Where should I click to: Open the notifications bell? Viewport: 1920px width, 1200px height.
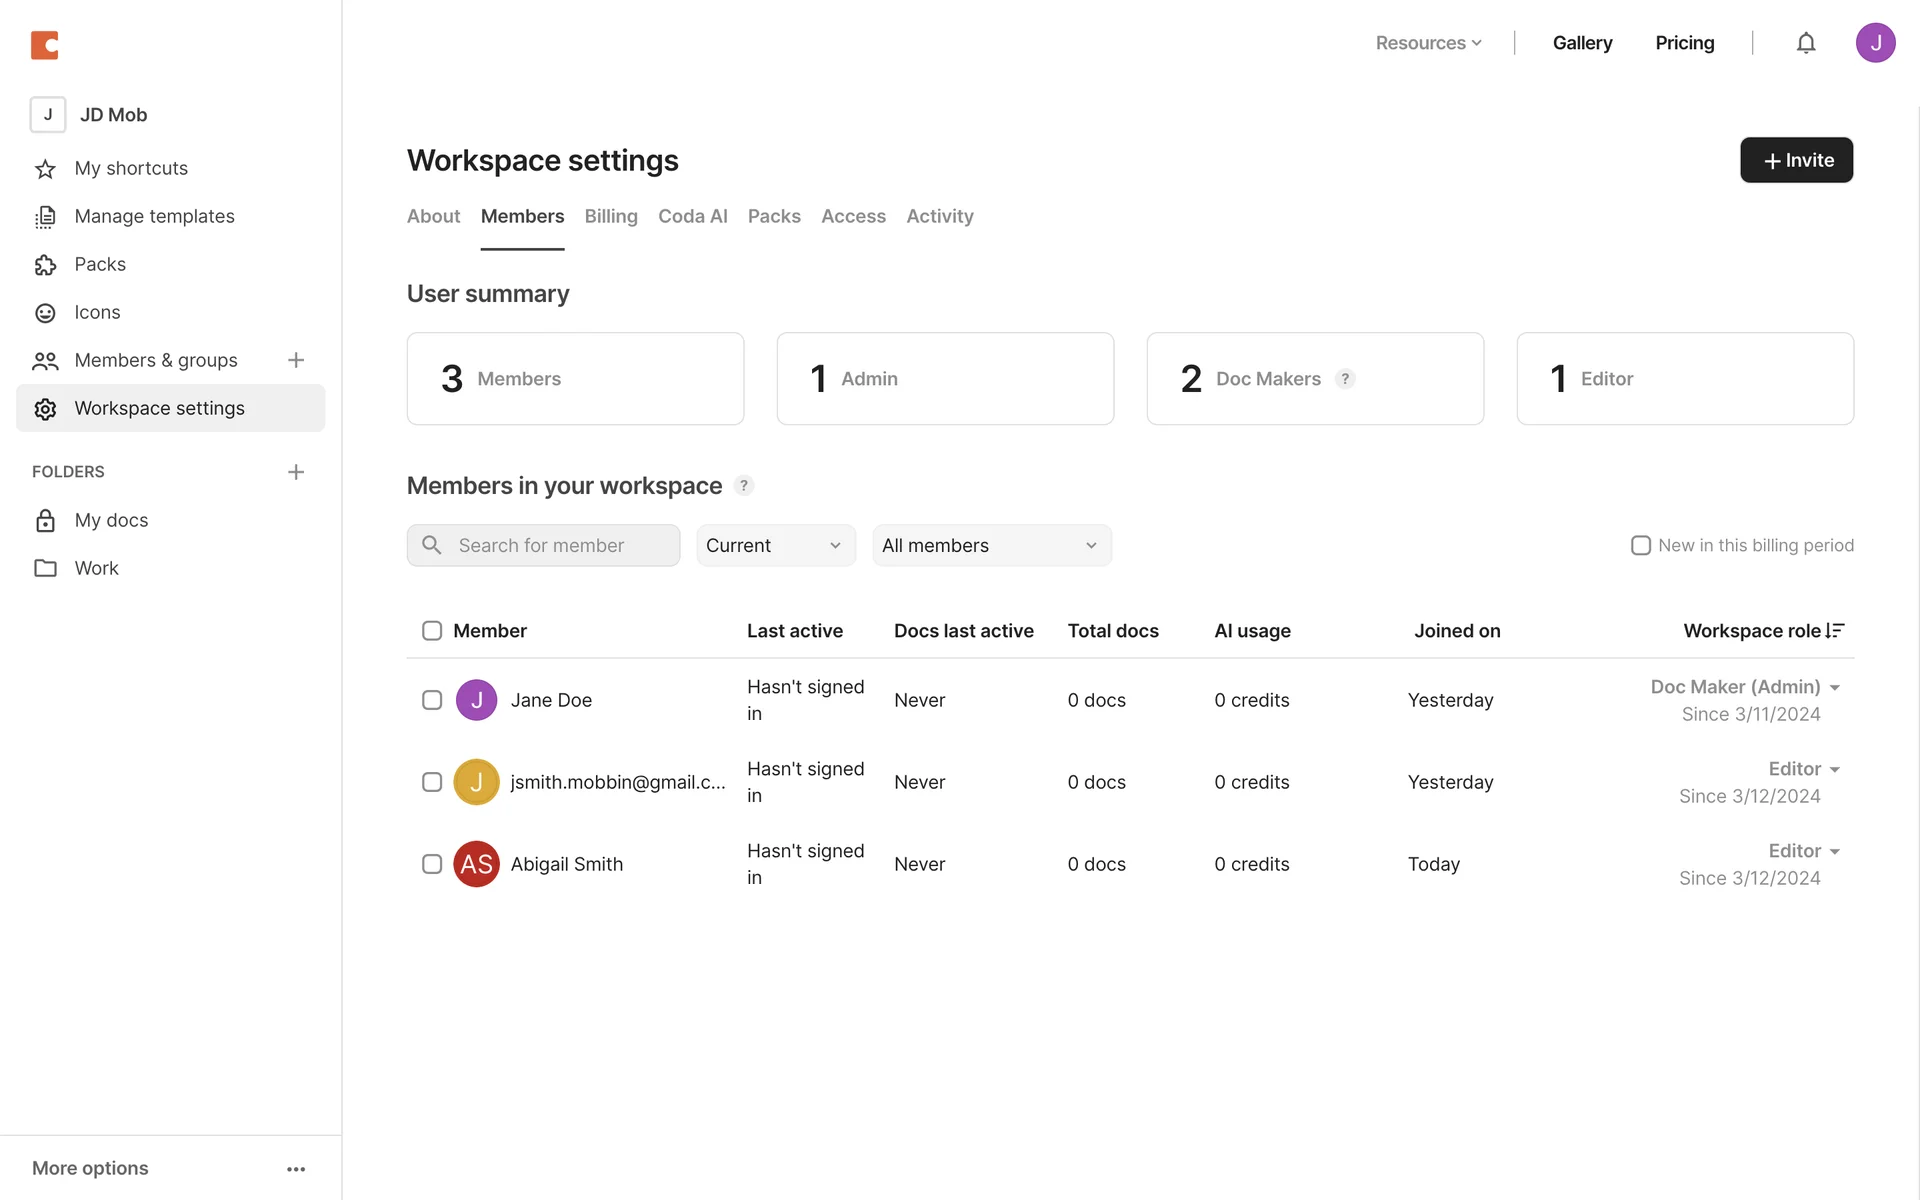point(1805,43)
